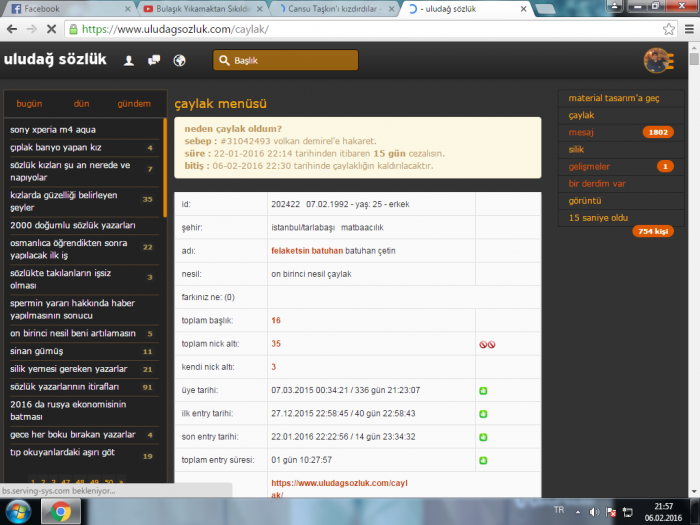Bookmark page with the star icon
The height and width of the screenshot is (525, 700).
click(668, 29)
